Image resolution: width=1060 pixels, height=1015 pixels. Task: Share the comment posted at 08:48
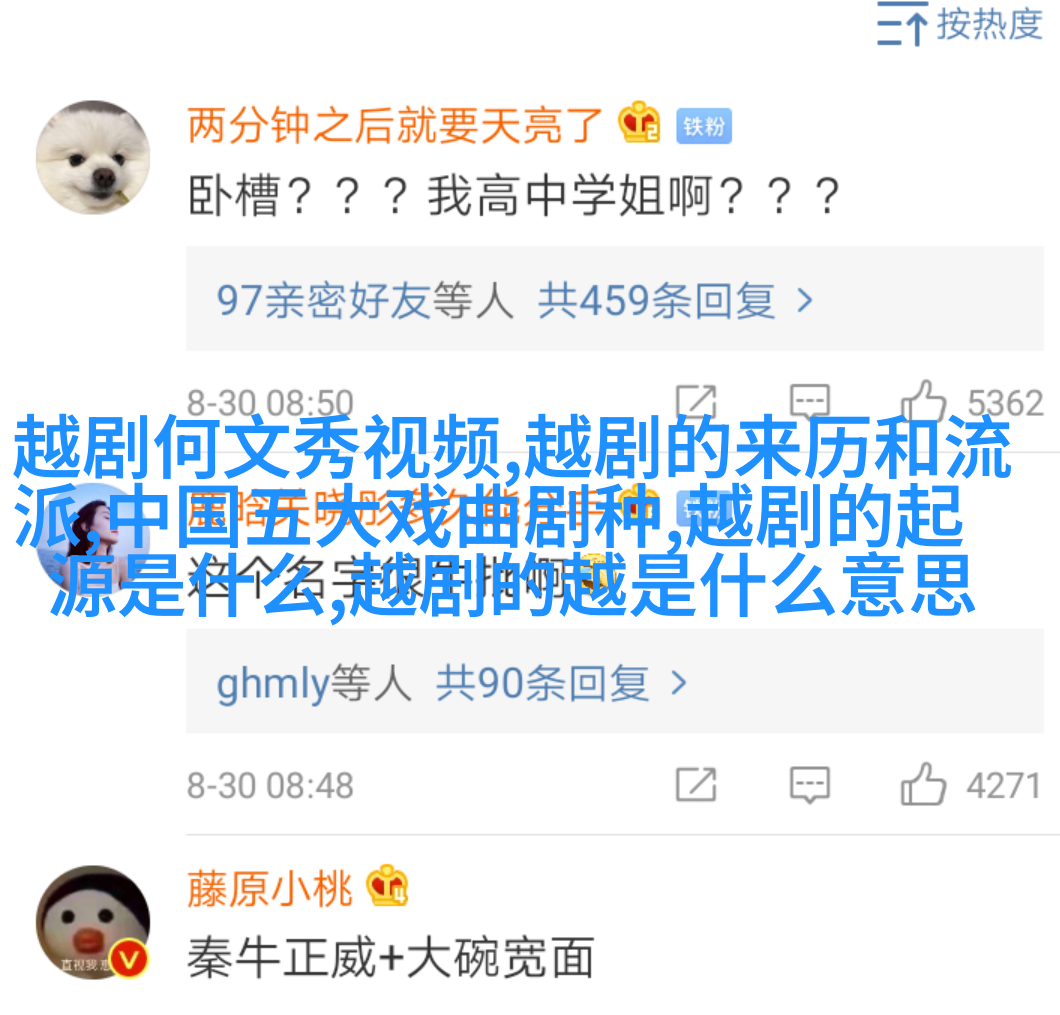[x=696, y=785]
